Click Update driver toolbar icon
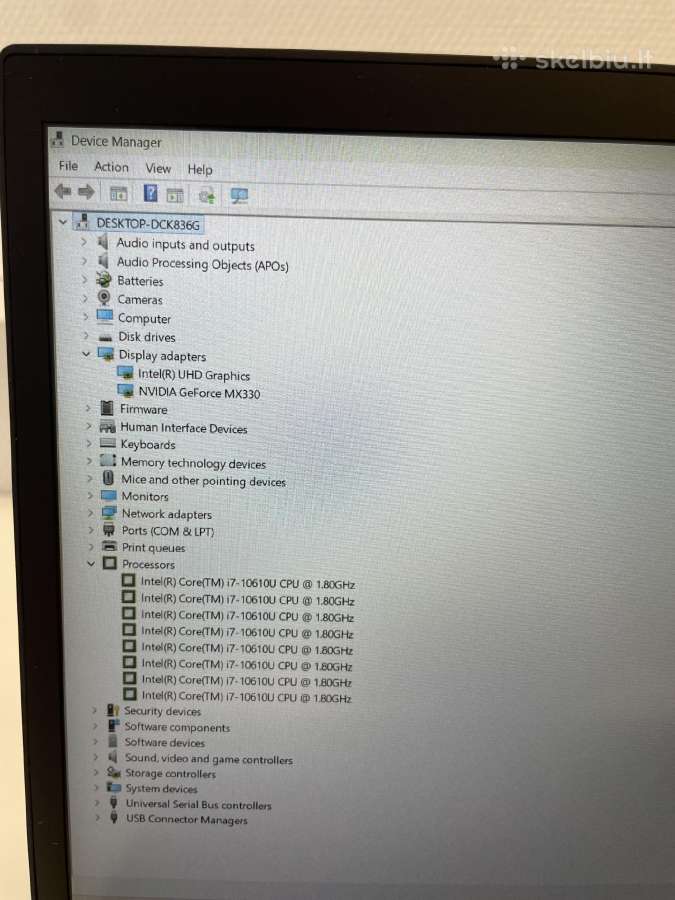The width and height of the screenshot is (675, 900). [x=207, y=196]
